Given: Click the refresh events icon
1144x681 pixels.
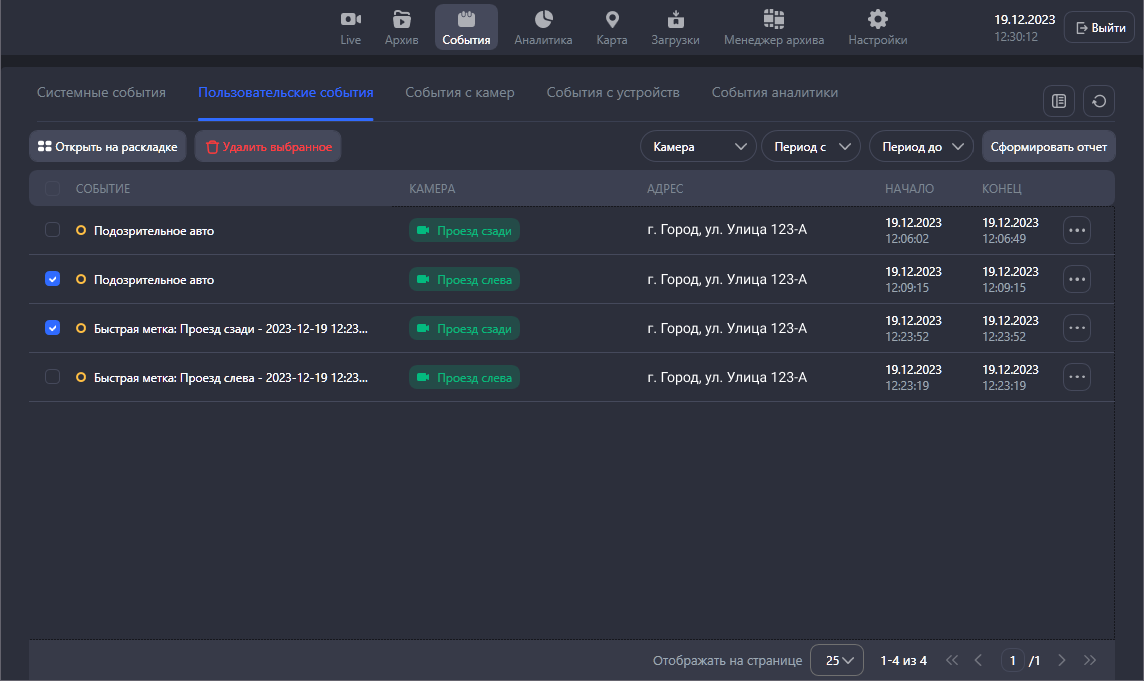Looking at the screenshot, I should pyautogui.click(x=1099, y=101).
